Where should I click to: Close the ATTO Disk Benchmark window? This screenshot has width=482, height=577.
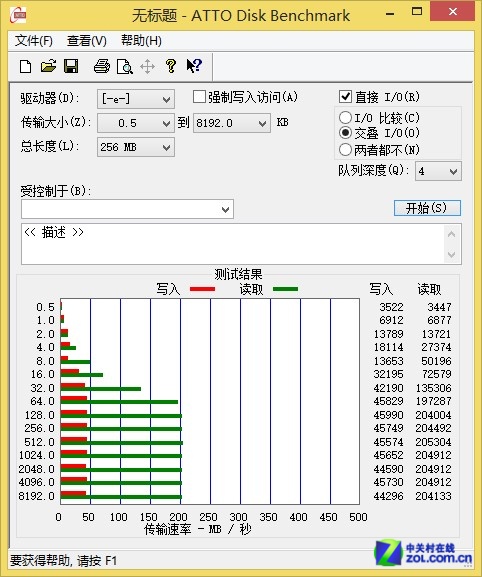coord(453,12)
